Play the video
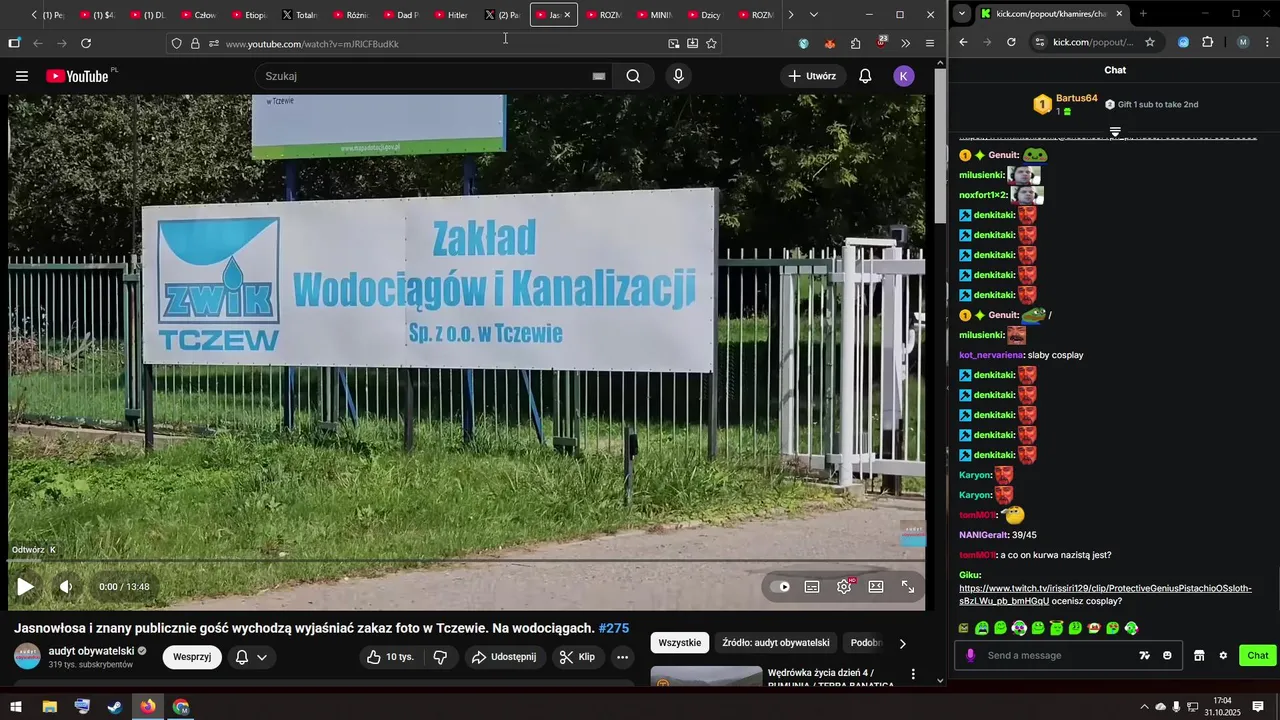Viewport: 1280px width, 720px height. [x=26, y=587]
